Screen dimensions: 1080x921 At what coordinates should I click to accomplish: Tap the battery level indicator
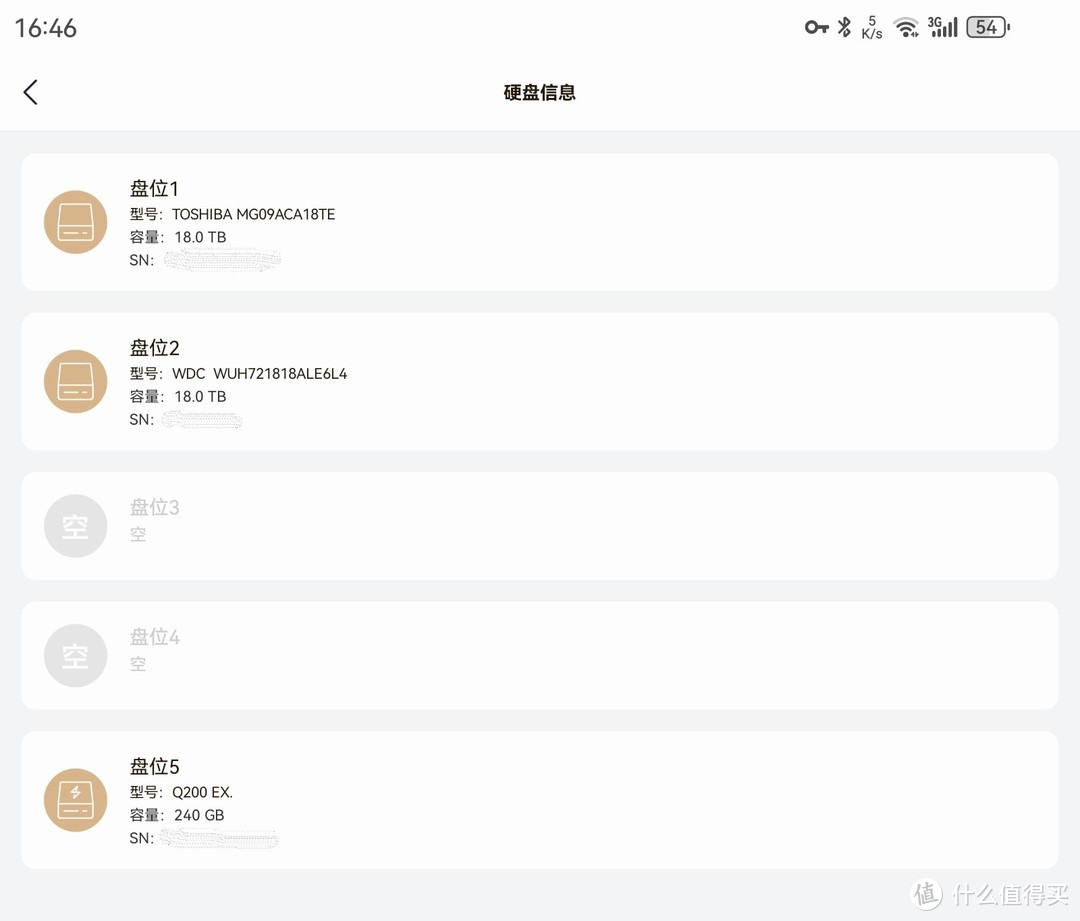988,28
